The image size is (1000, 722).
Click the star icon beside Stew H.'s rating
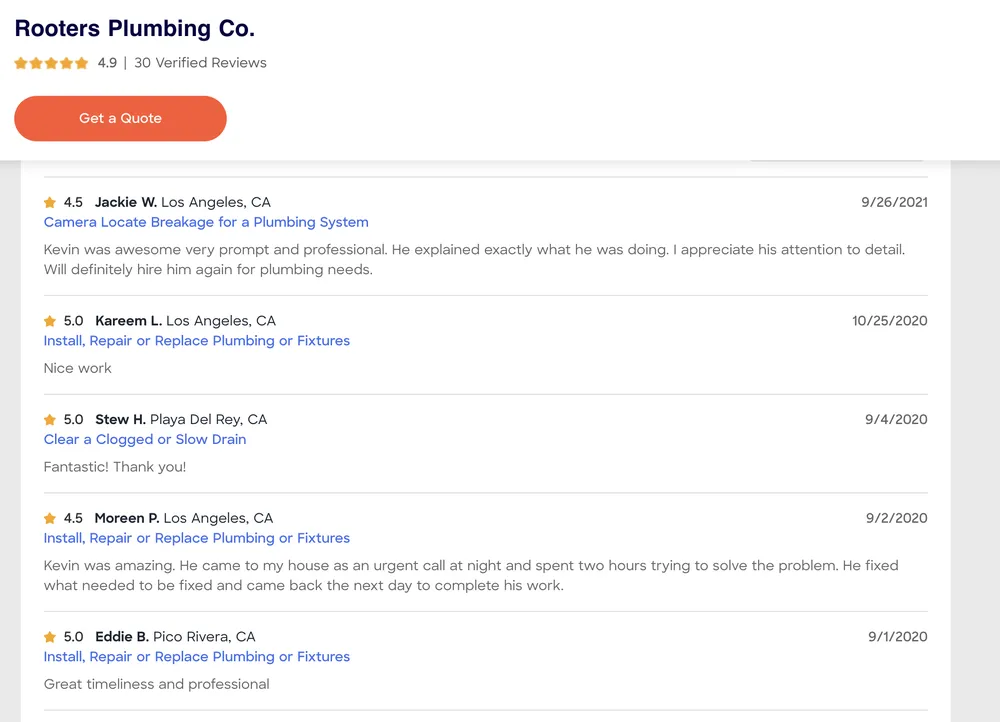point(50,420)
